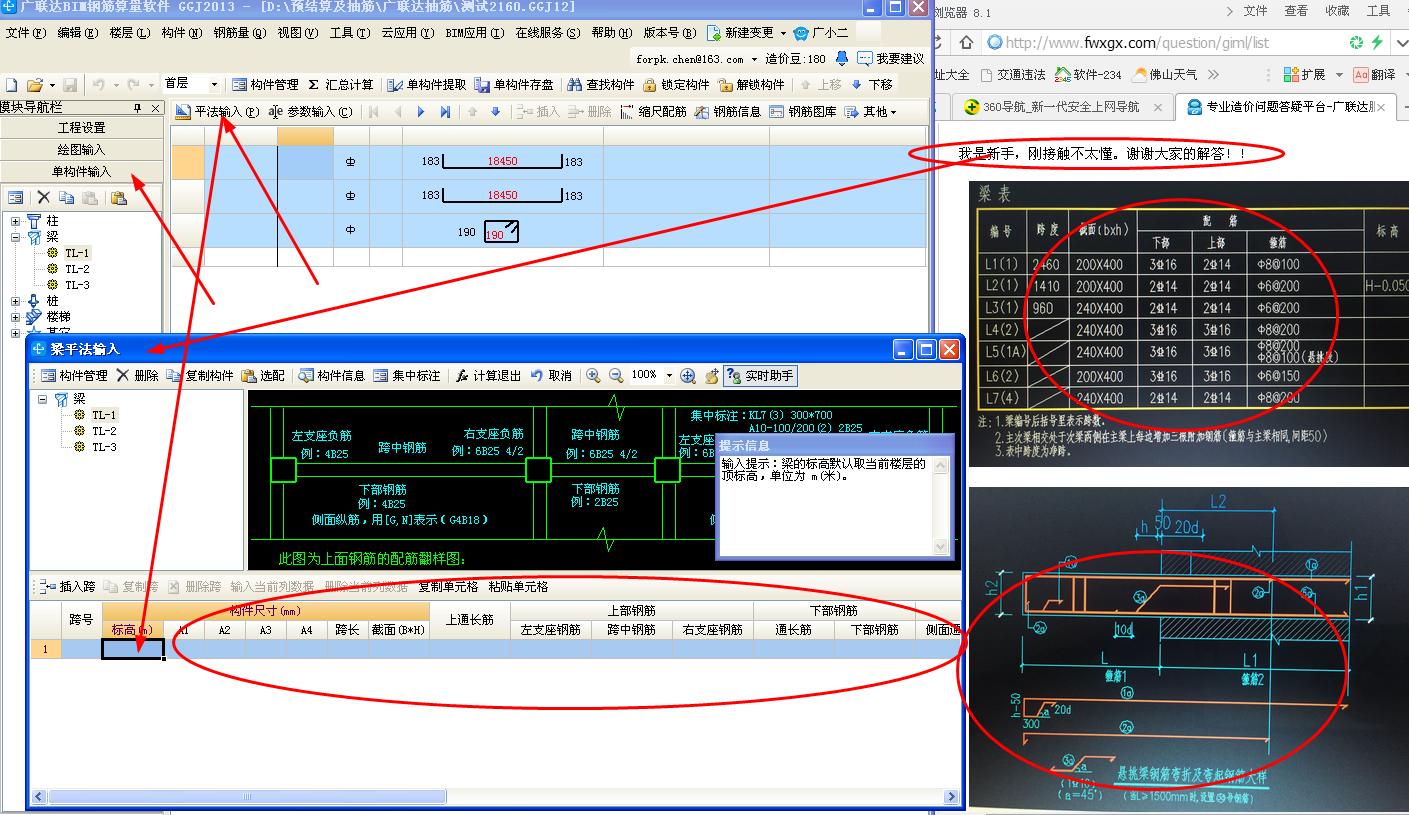The height and width of the screenshot is (815, 1409).
Task: Open the 云应用(Y) menu
Action: [x=408, y=33]
